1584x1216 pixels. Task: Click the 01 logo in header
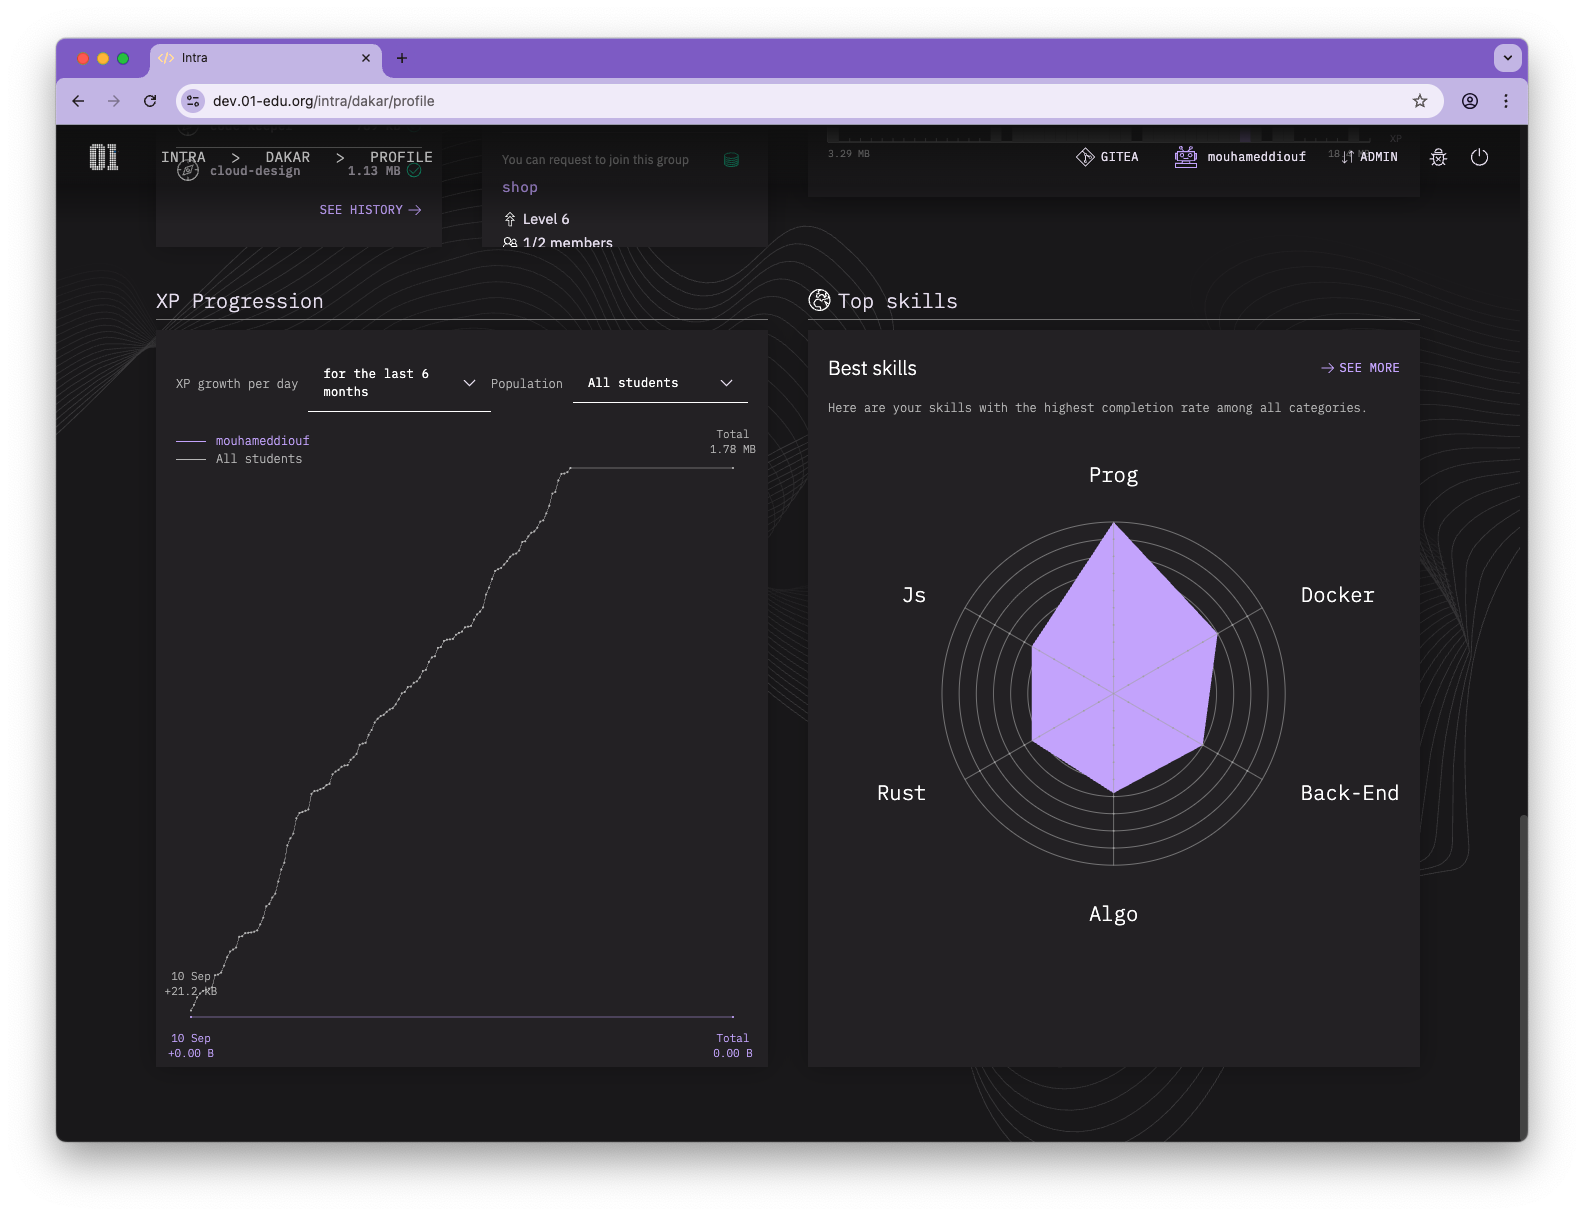[x=103, y=157]
